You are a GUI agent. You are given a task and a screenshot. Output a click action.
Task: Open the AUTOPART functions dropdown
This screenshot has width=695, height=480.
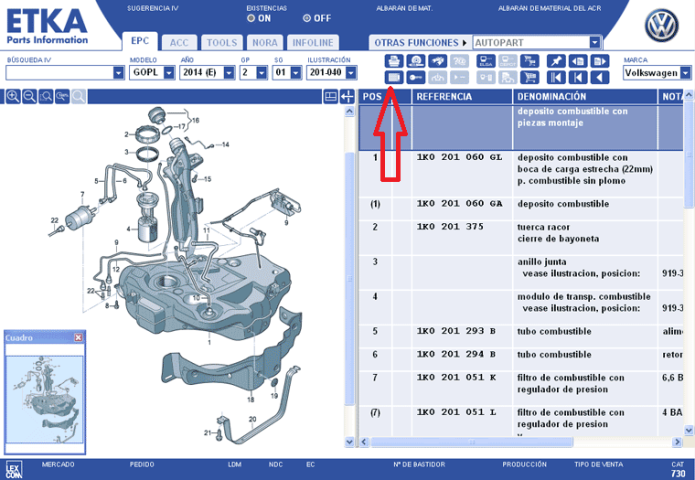[595, 43]
